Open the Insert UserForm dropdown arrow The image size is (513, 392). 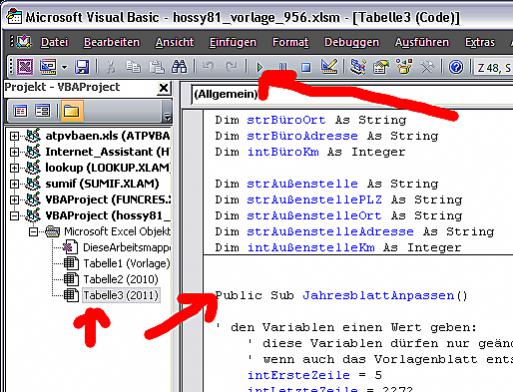pos(64,67)
